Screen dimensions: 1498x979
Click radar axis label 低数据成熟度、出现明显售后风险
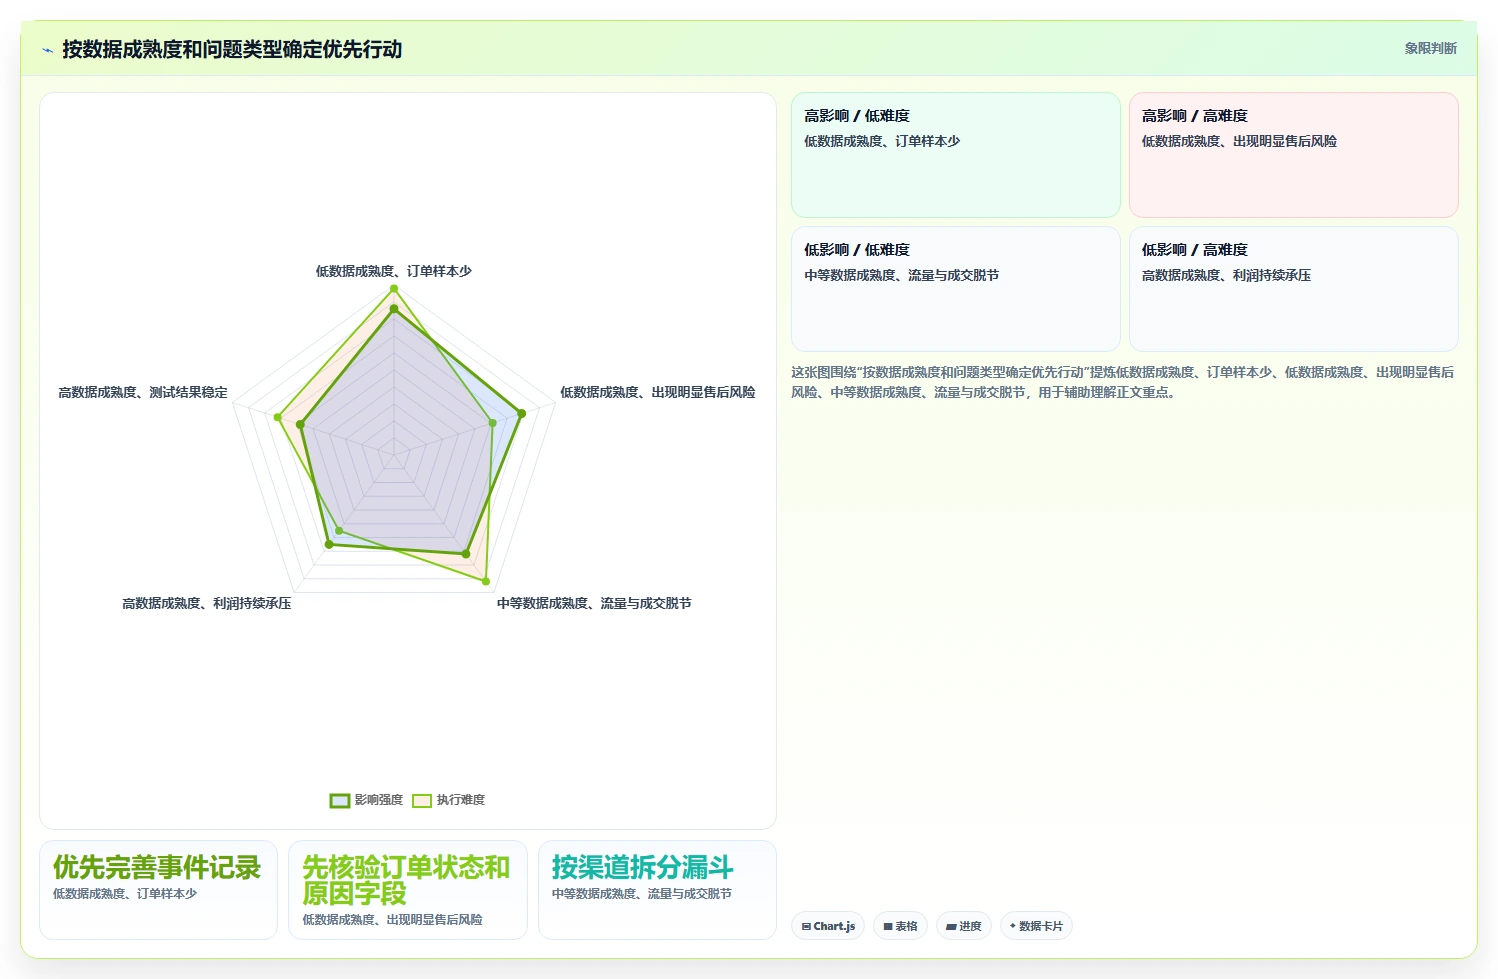coord(658,392)
